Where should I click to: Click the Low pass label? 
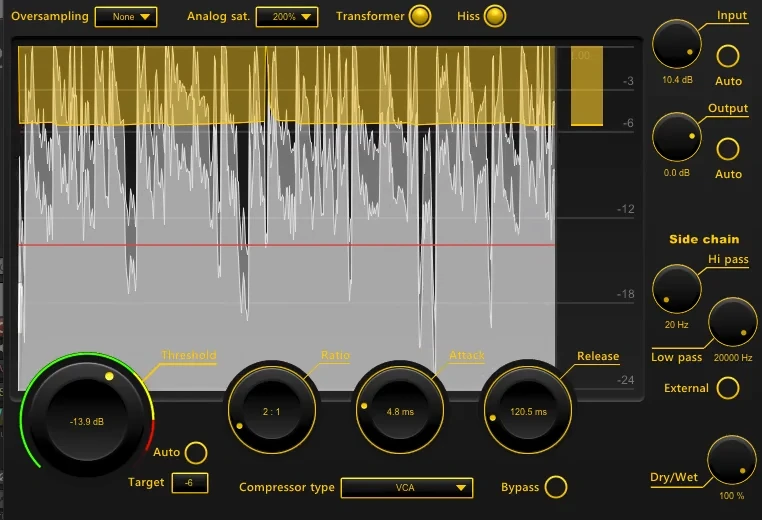(x=676, y=357)
